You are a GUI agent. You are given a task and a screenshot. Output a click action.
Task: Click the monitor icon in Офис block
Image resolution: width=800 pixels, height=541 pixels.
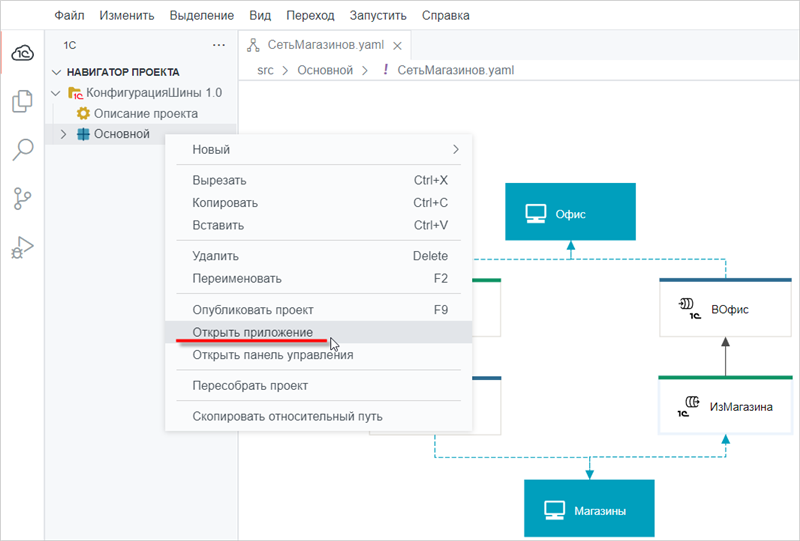536,214
